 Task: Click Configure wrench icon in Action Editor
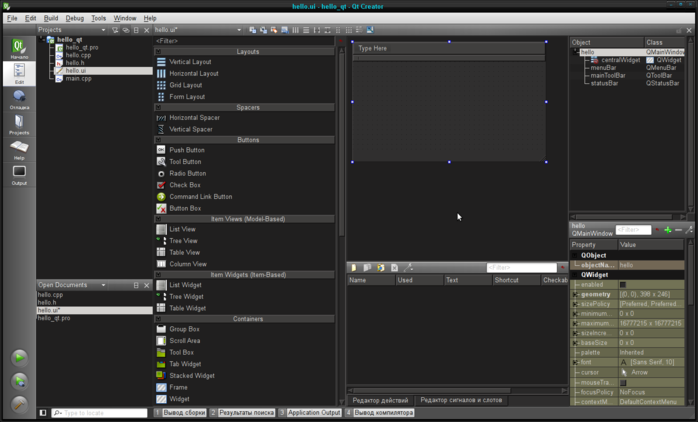tap(408, 268)
